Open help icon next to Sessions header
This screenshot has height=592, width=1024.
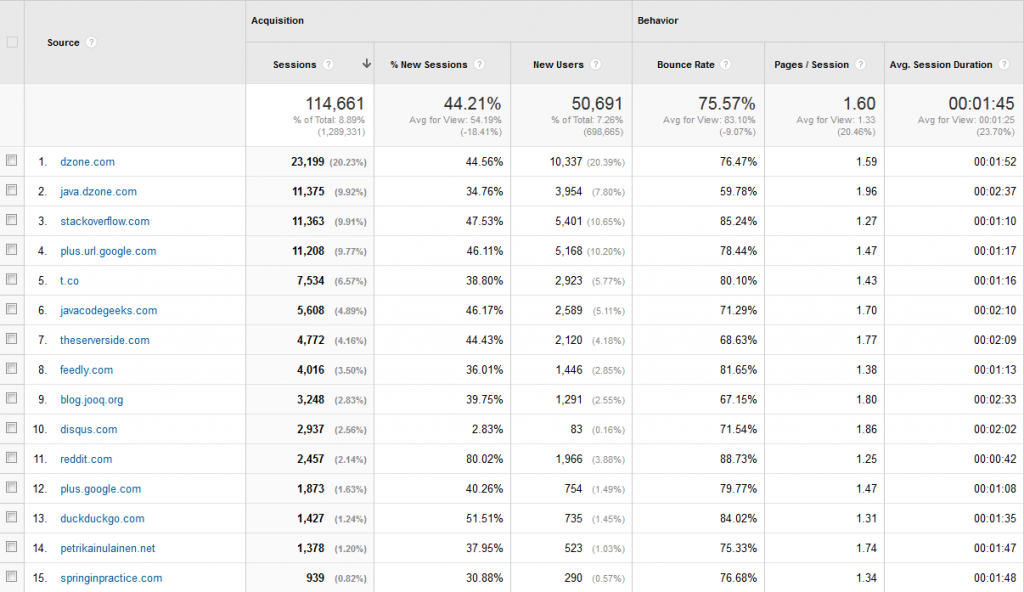(x=328, y=64)
